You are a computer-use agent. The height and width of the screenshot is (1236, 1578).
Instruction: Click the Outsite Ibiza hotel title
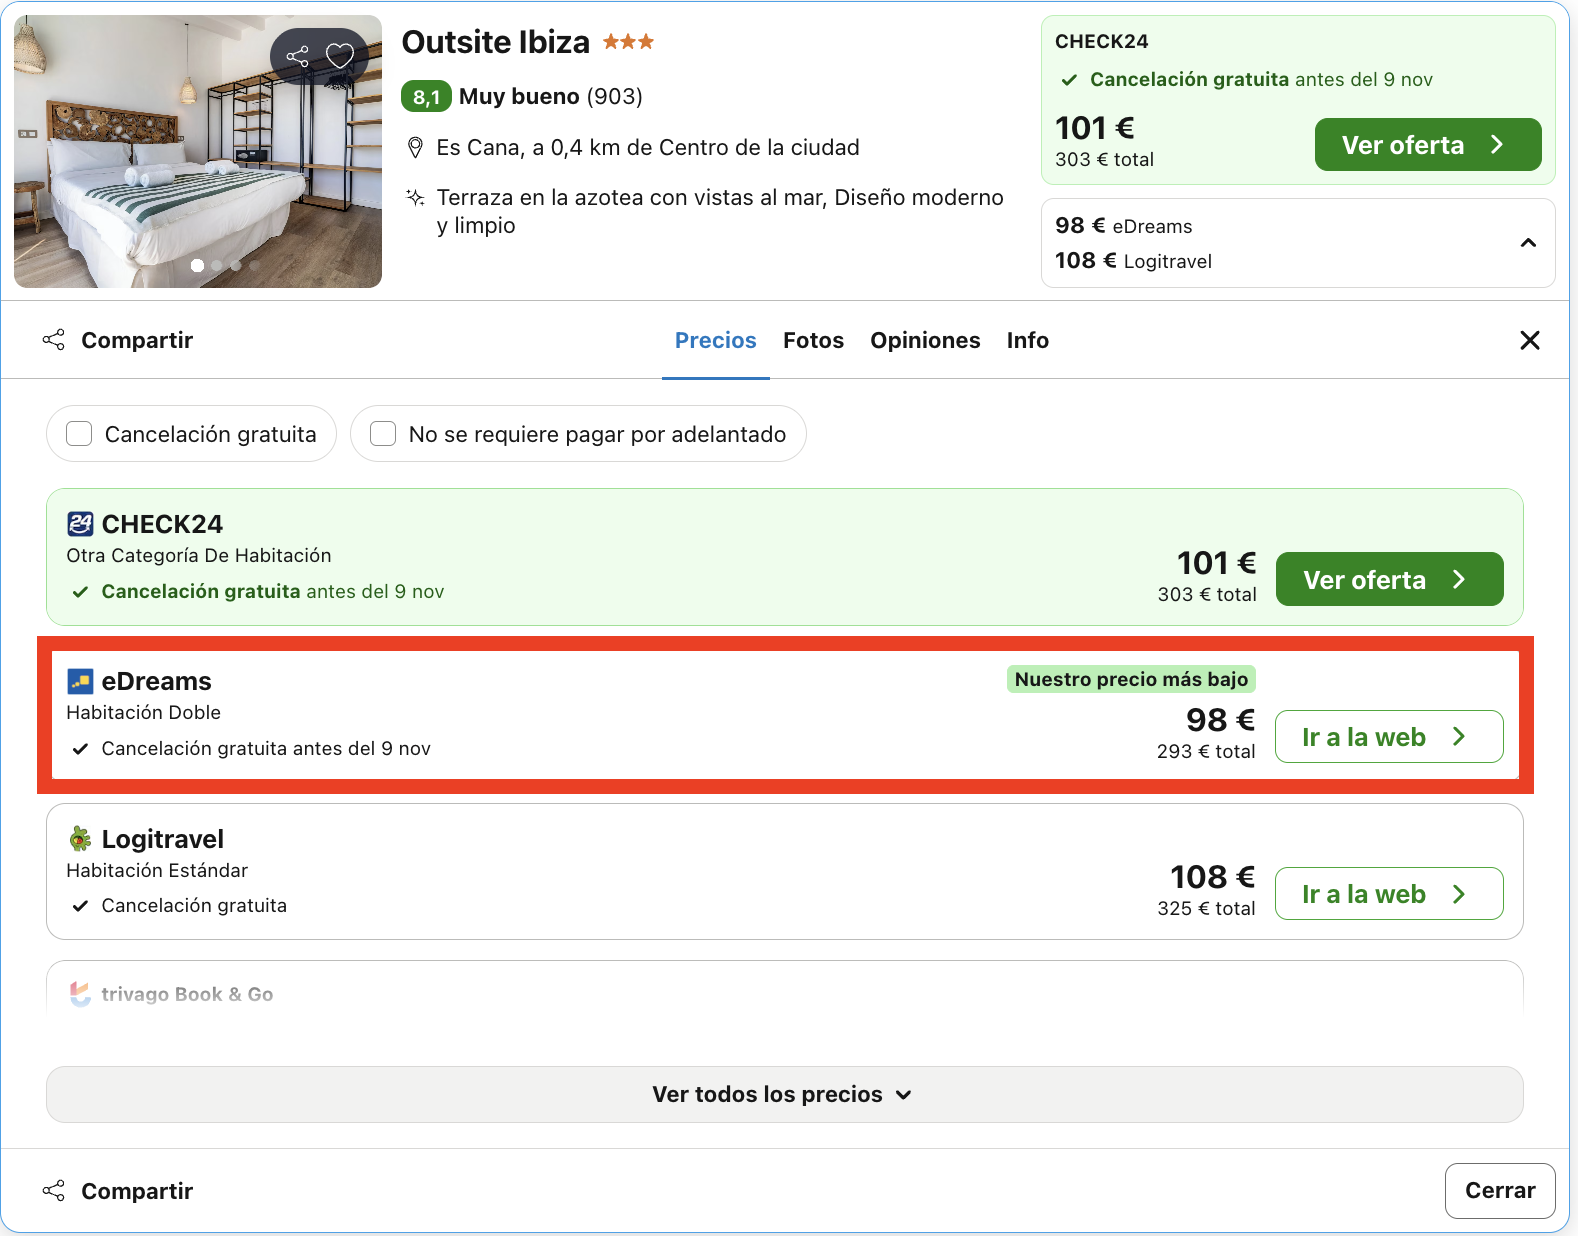(496, 42)
